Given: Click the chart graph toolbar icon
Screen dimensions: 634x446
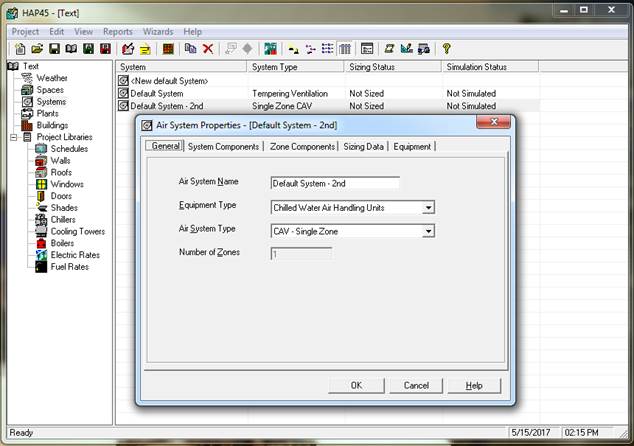Looking at the screenshot, I should tap(406, 49).
